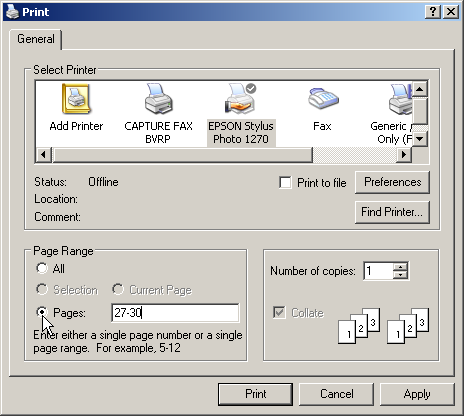Increase number of copies with up arrow

point(400,267)
